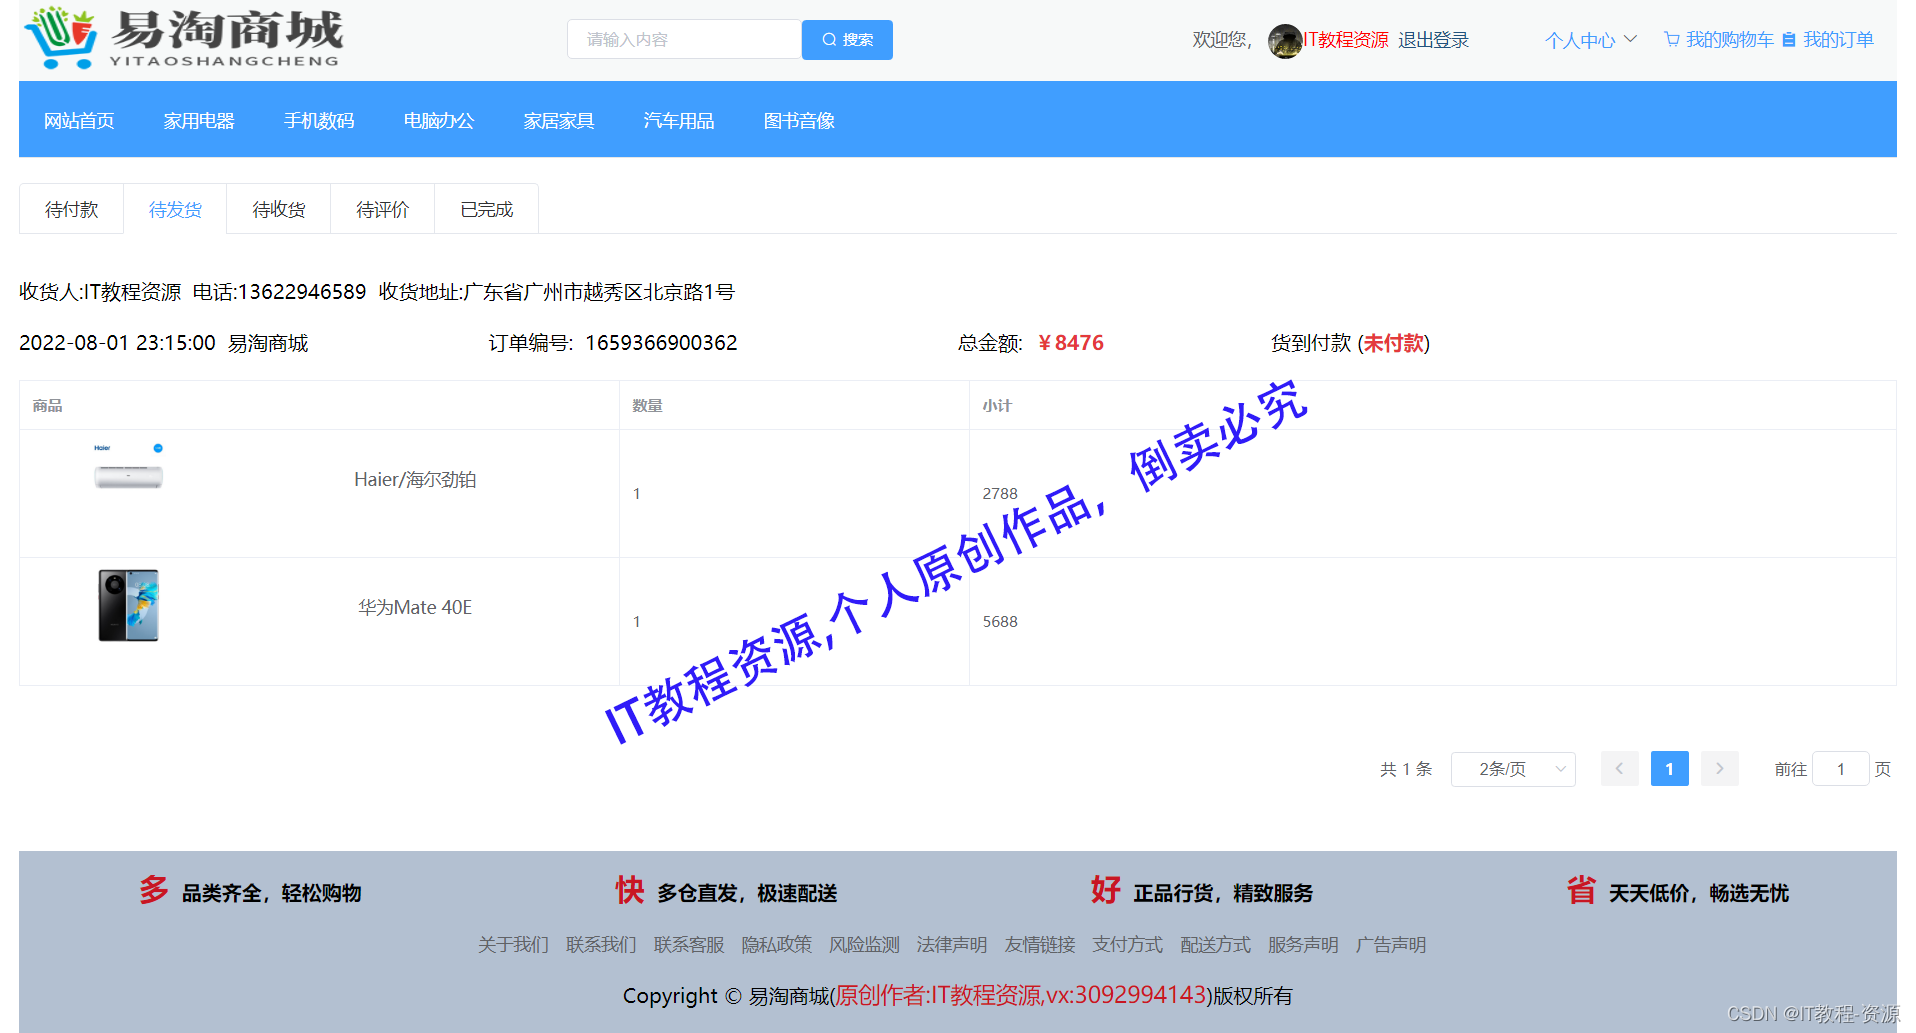The width and height of the screenshot is (1916, 1033).
Task: Open the 家居家具 category
Action: [559, 121]
